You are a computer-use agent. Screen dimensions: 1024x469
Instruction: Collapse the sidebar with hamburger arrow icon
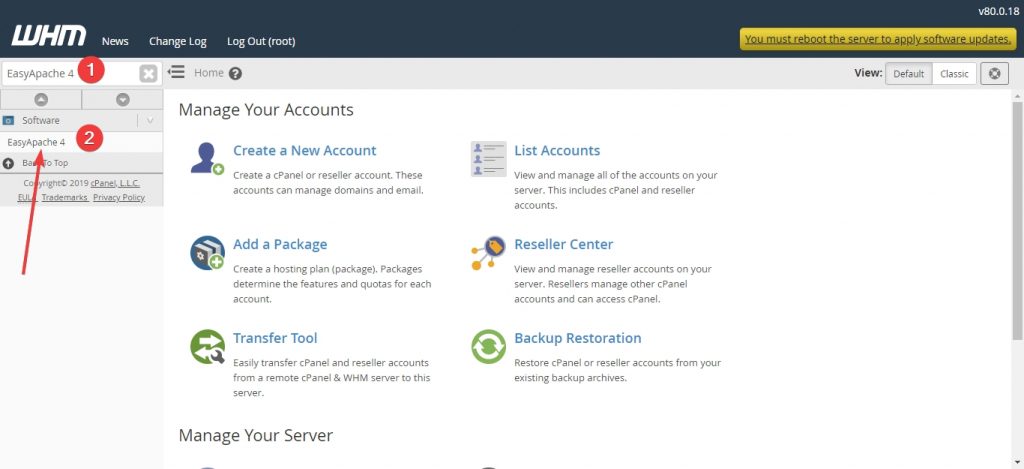pyautogui.click(x=176, y=72)
